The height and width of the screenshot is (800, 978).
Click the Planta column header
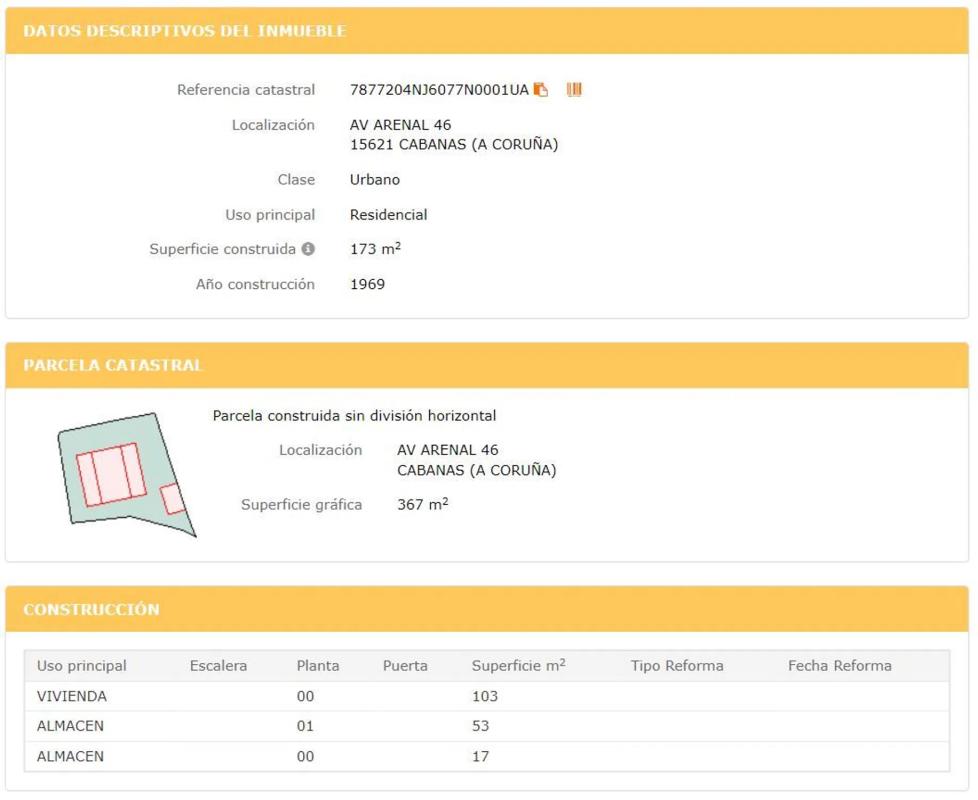[318, 666]
